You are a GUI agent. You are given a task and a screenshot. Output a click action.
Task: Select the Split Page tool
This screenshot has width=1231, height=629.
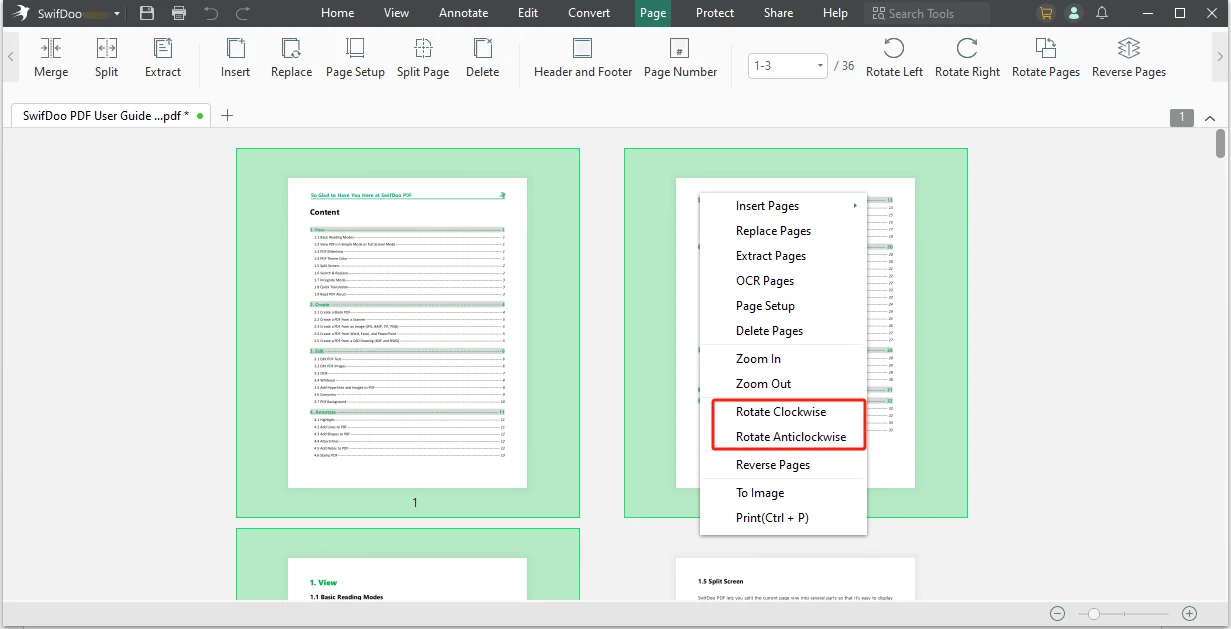(x=423, y=58)
